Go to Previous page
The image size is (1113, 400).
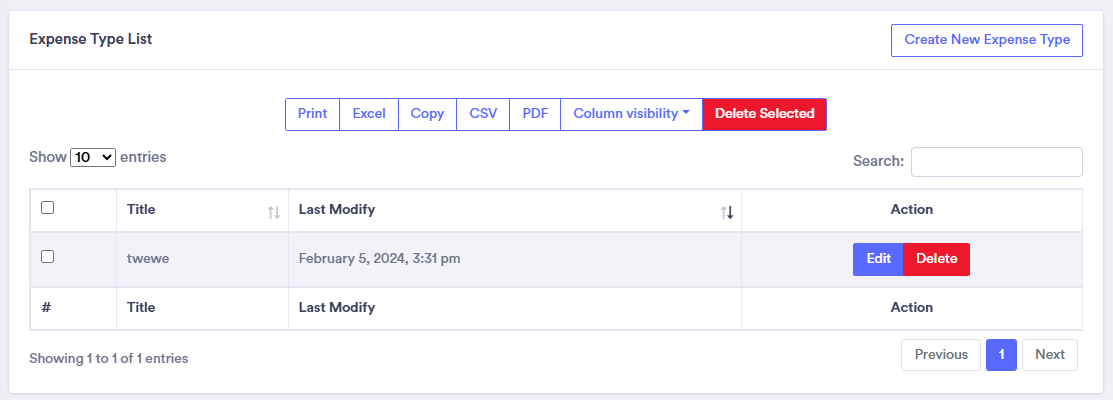(940, 355)
